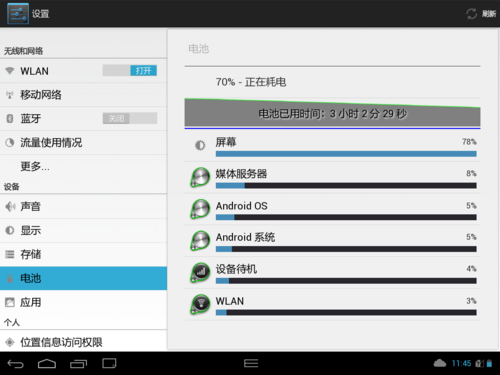Image resolution: width=500 pixels, height=375 pixels.
Task: Tap the 刷新 refresh label
Action: pyautogui.click(x=489, y=14)
